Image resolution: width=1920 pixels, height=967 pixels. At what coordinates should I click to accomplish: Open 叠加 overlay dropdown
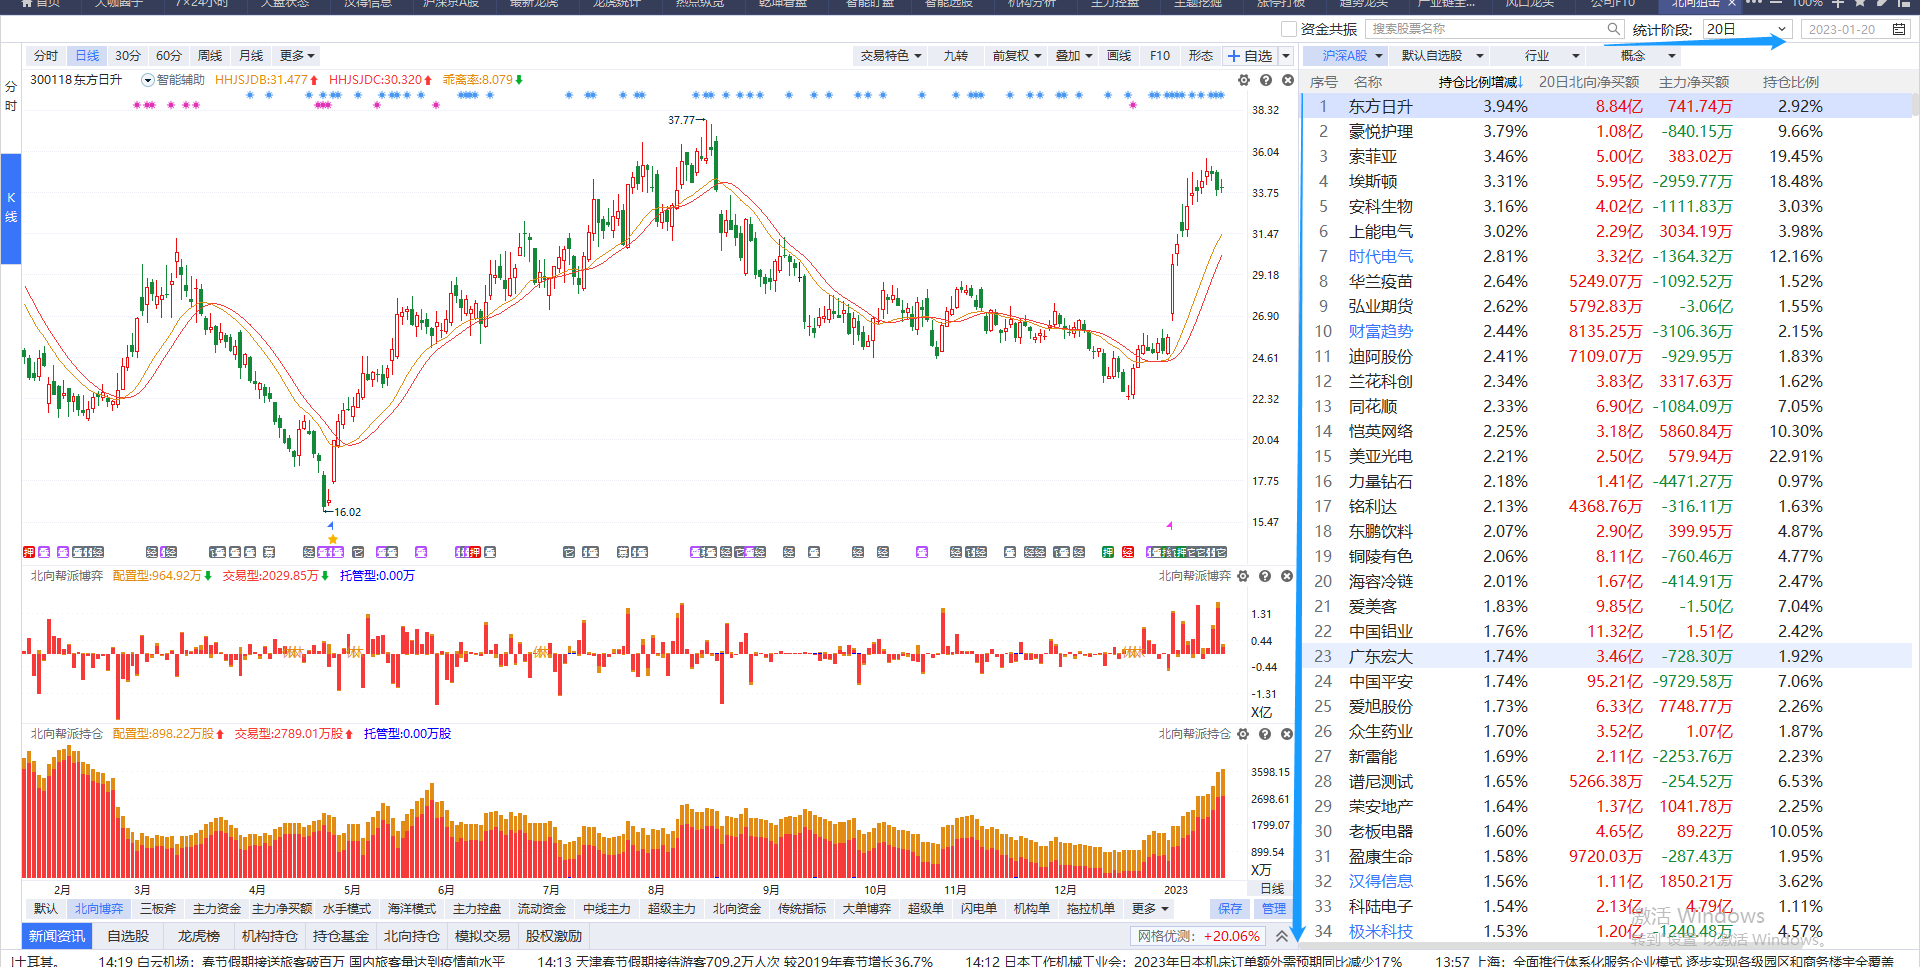coord(1074,56)
